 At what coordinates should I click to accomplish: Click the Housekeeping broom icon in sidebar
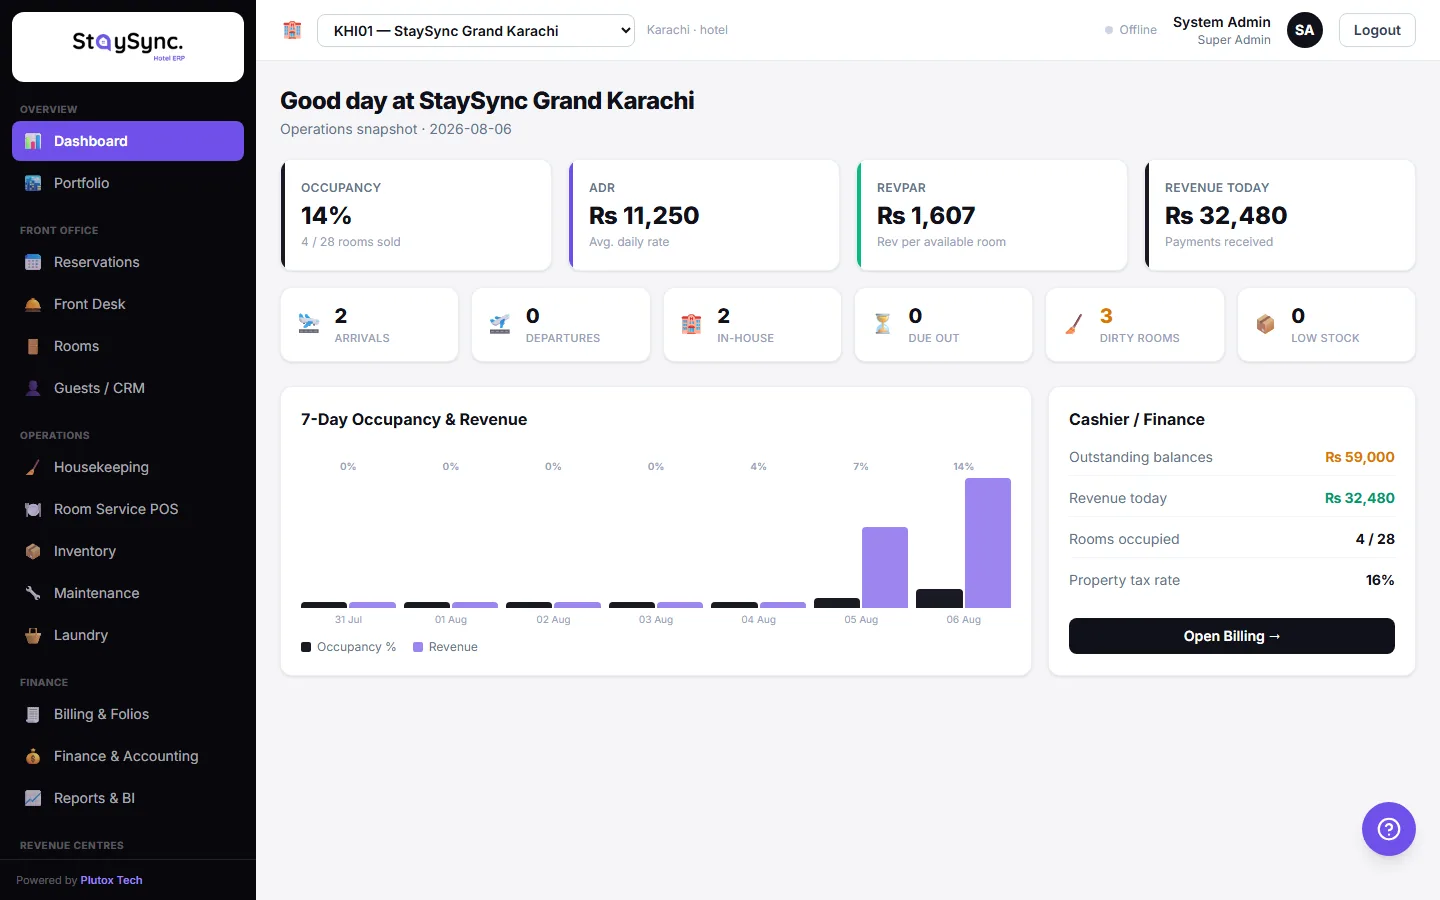[x=33, y=467]
